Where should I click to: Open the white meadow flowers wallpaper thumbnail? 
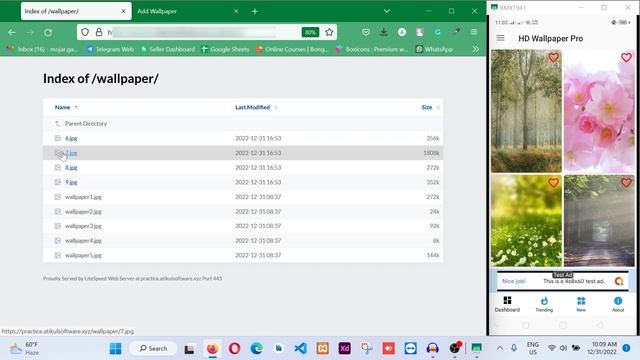pyautogui.click(x=526, y=221)
